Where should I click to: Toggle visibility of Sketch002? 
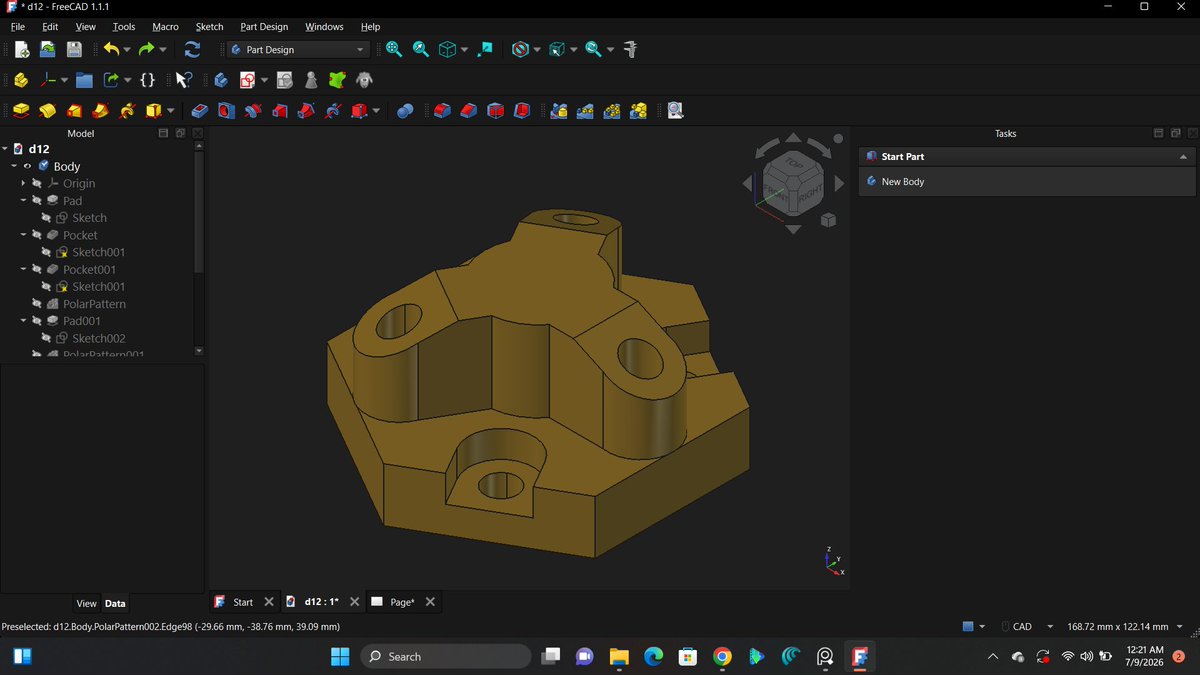(x=46, y=338)
